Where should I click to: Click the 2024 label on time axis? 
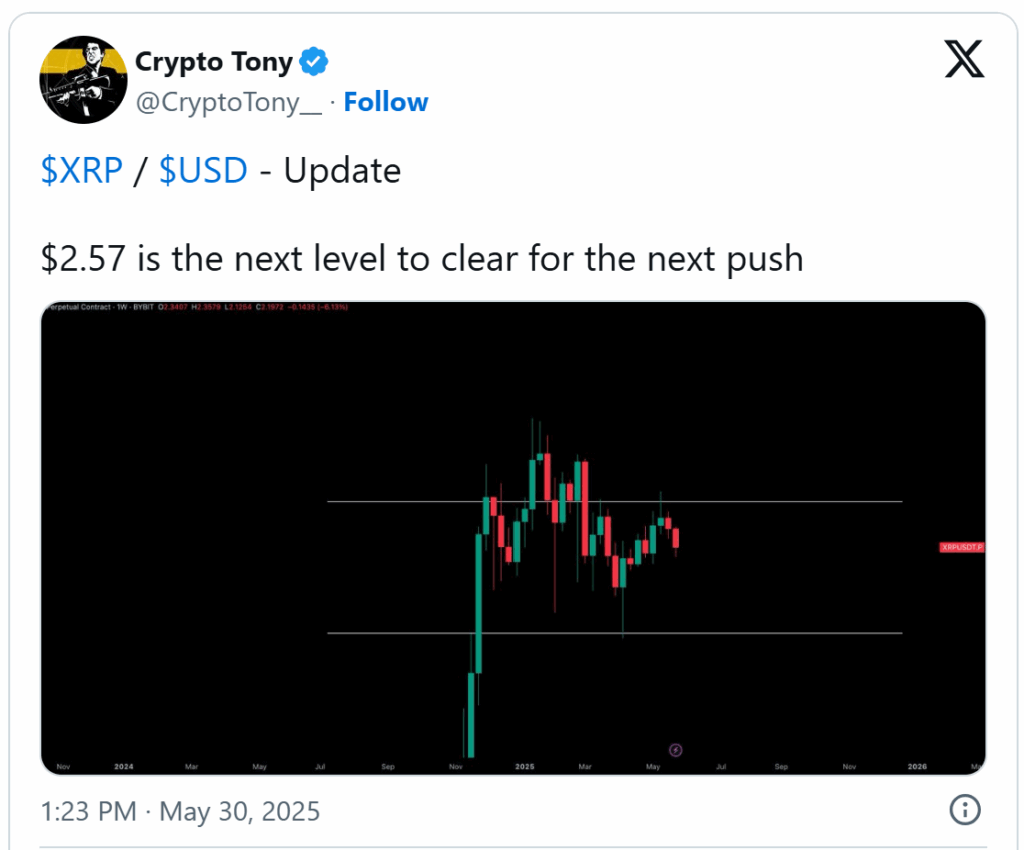123,766
